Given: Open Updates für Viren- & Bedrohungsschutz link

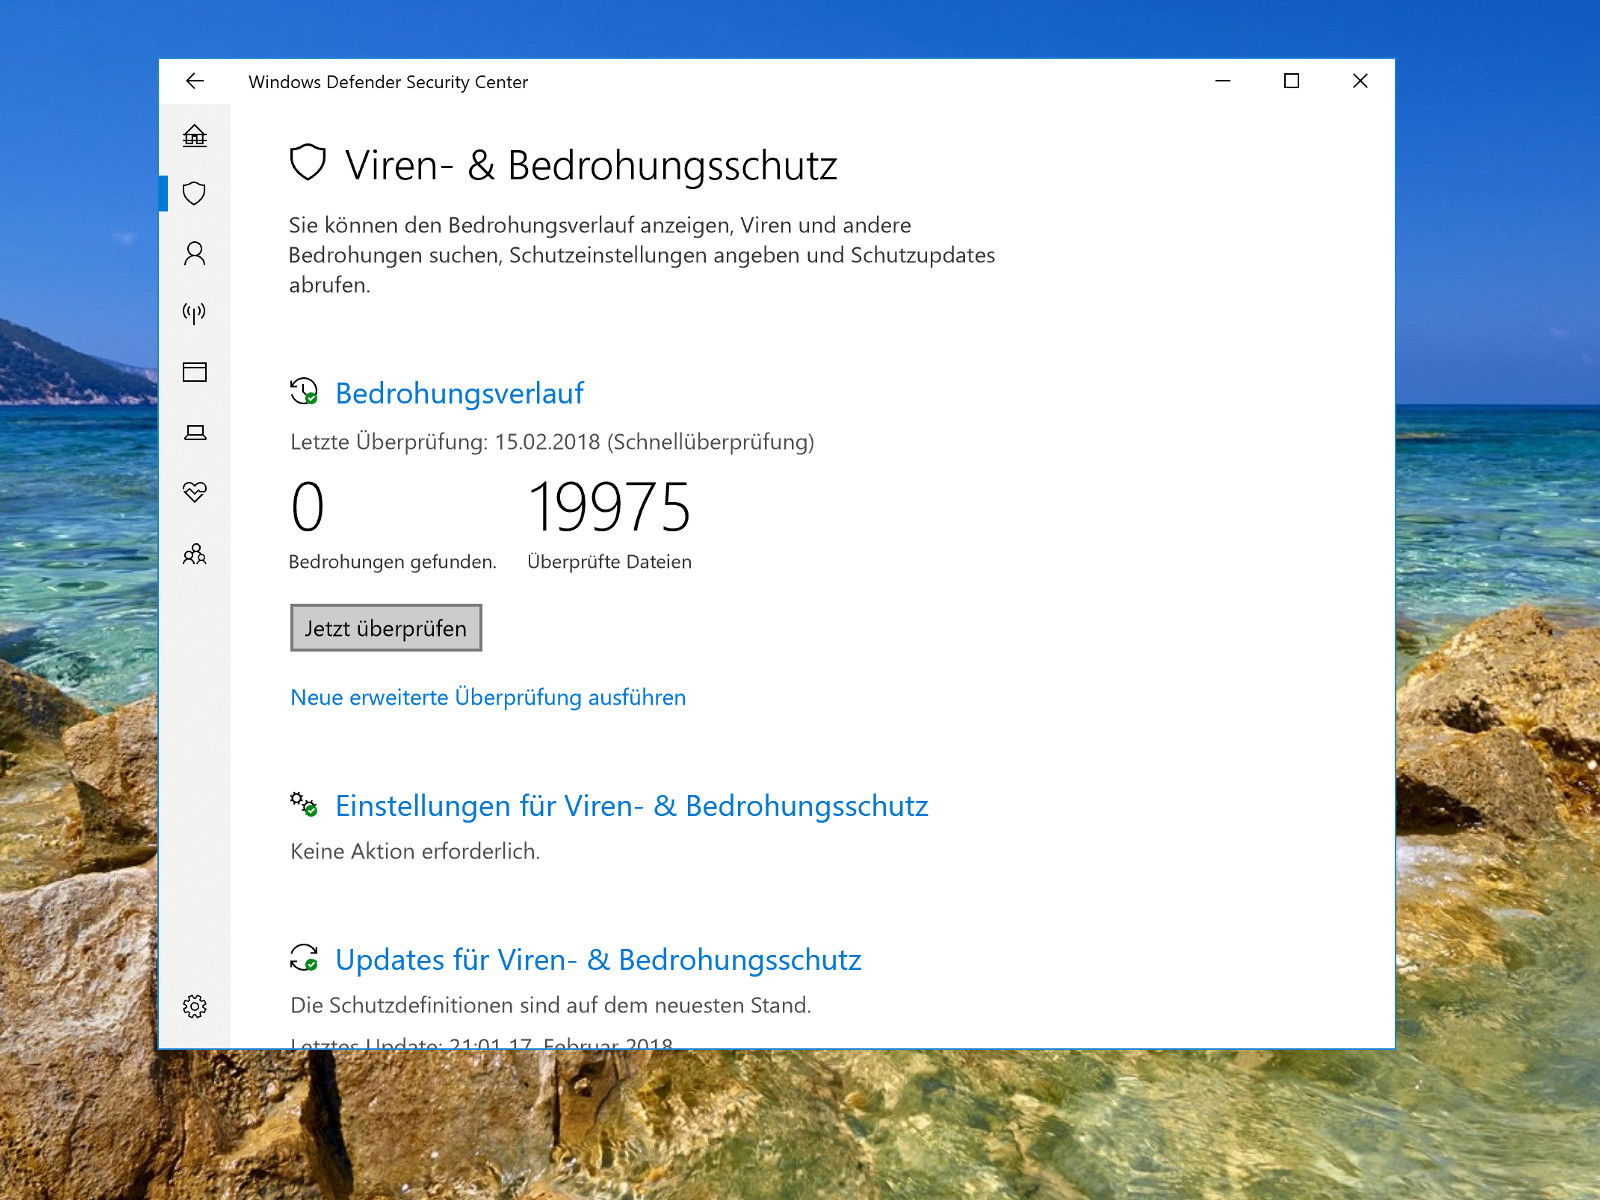Looking at the screenshot, I should point(598,960).
